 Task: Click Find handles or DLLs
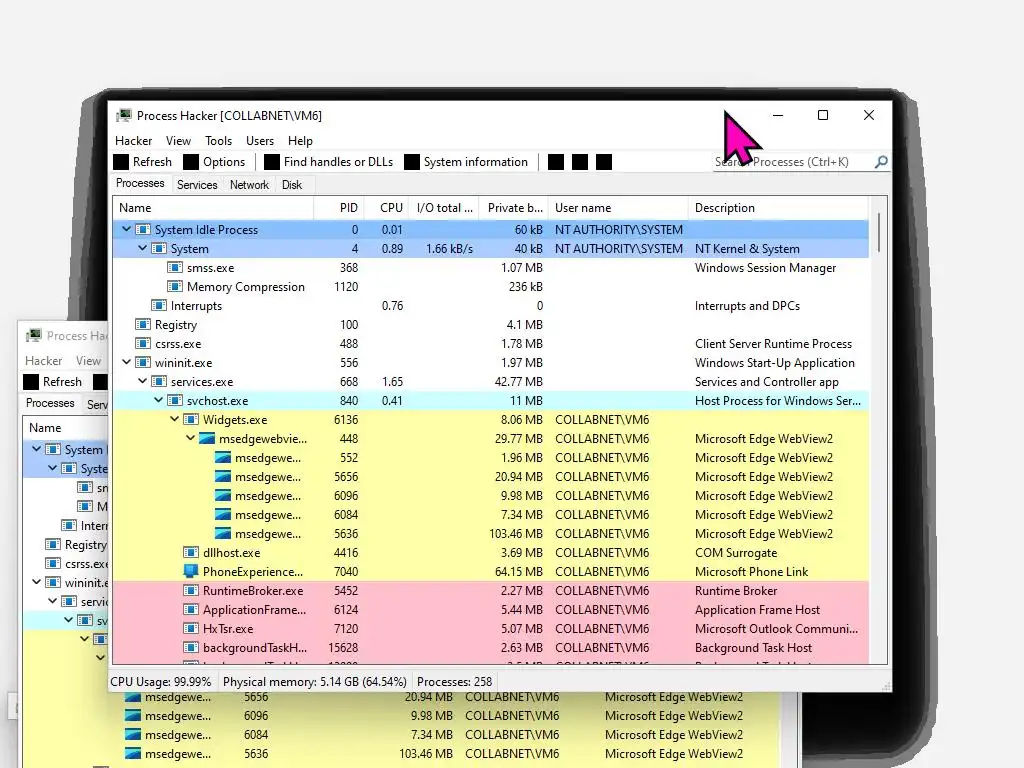coord(328,162)
